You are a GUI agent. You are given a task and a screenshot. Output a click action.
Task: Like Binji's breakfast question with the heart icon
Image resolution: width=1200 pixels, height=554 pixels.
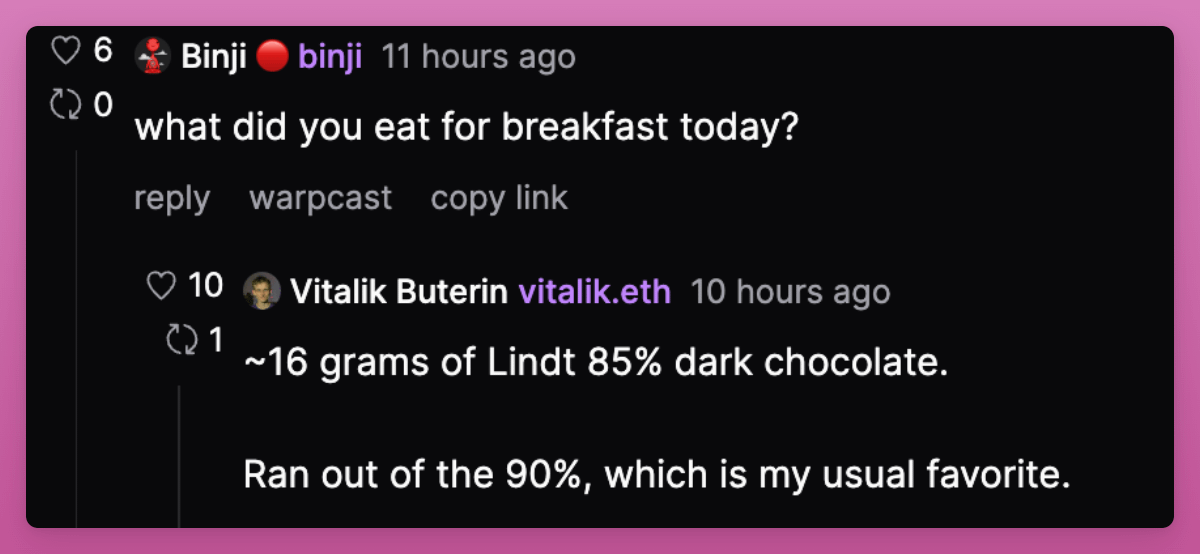tap(66, 52)
